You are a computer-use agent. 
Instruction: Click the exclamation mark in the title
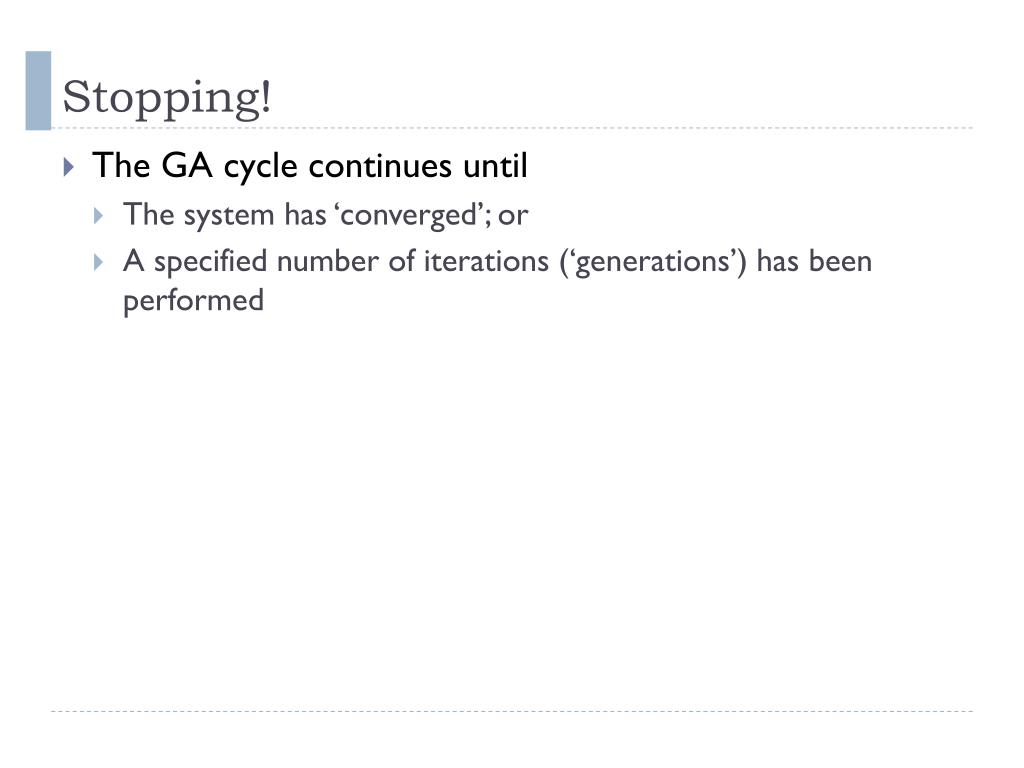pos(264,96)
